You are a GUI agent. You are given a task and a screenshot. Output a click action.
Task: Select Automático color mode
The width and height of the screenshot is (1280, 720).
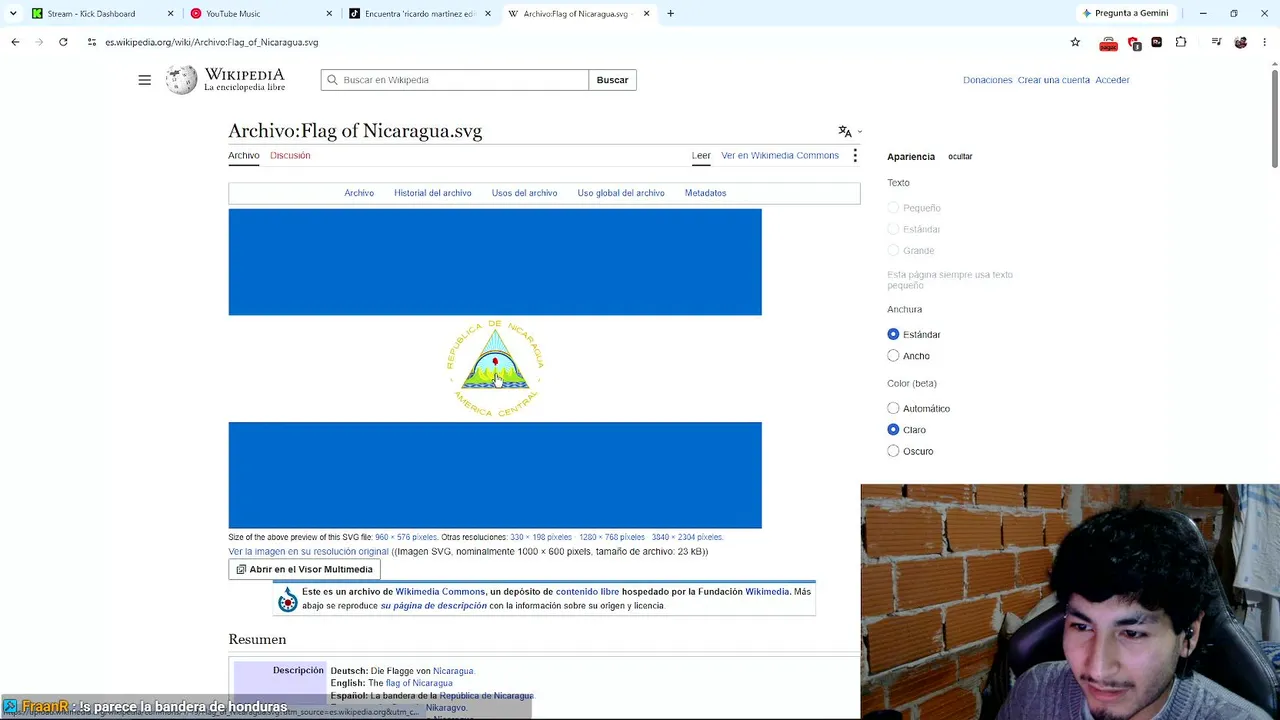click(893, 408)
